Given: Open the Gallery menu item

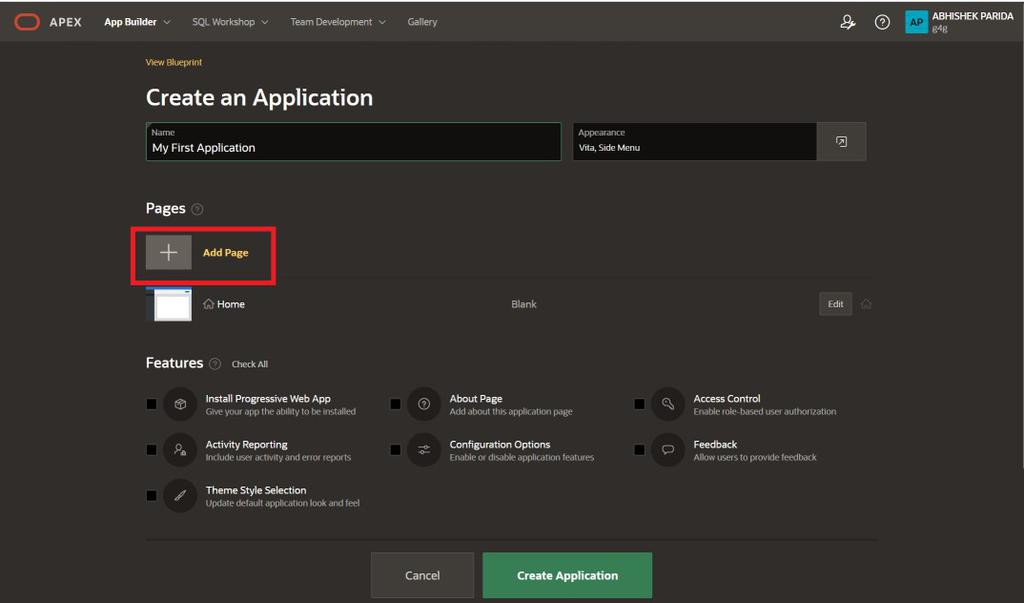Looking at the screenshot, I should [422, 22].
